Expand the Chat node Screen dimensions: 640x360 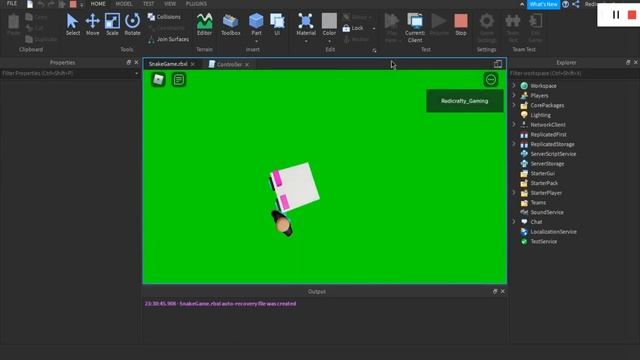pyautogui.click(x=514, y=222)
